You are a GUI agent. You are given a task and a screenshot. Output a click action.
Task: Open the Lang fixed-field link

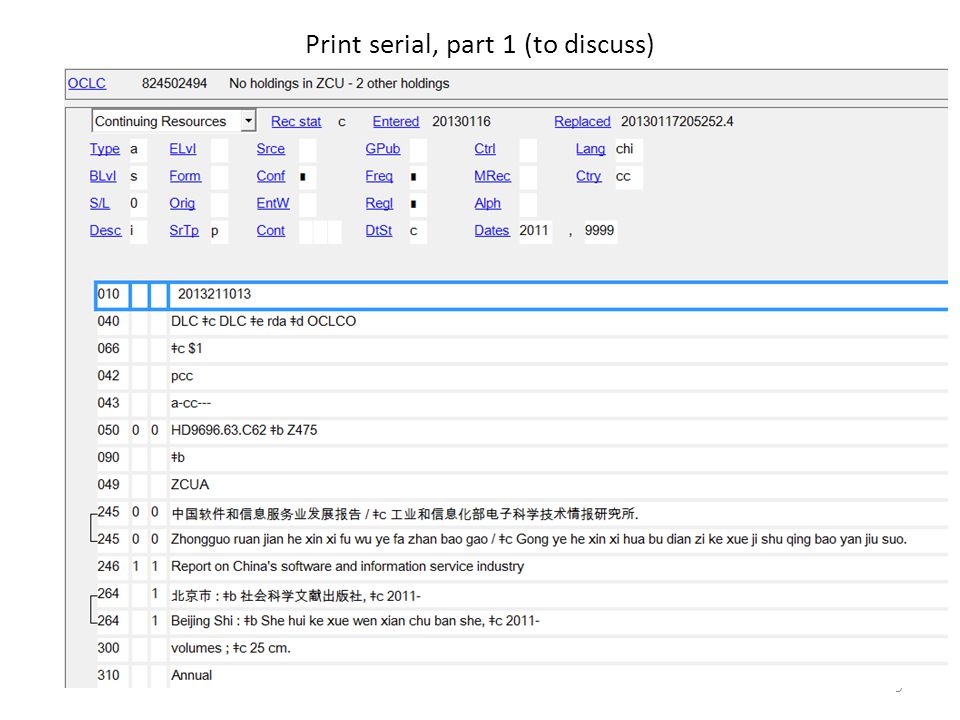(x=590, y=149)
